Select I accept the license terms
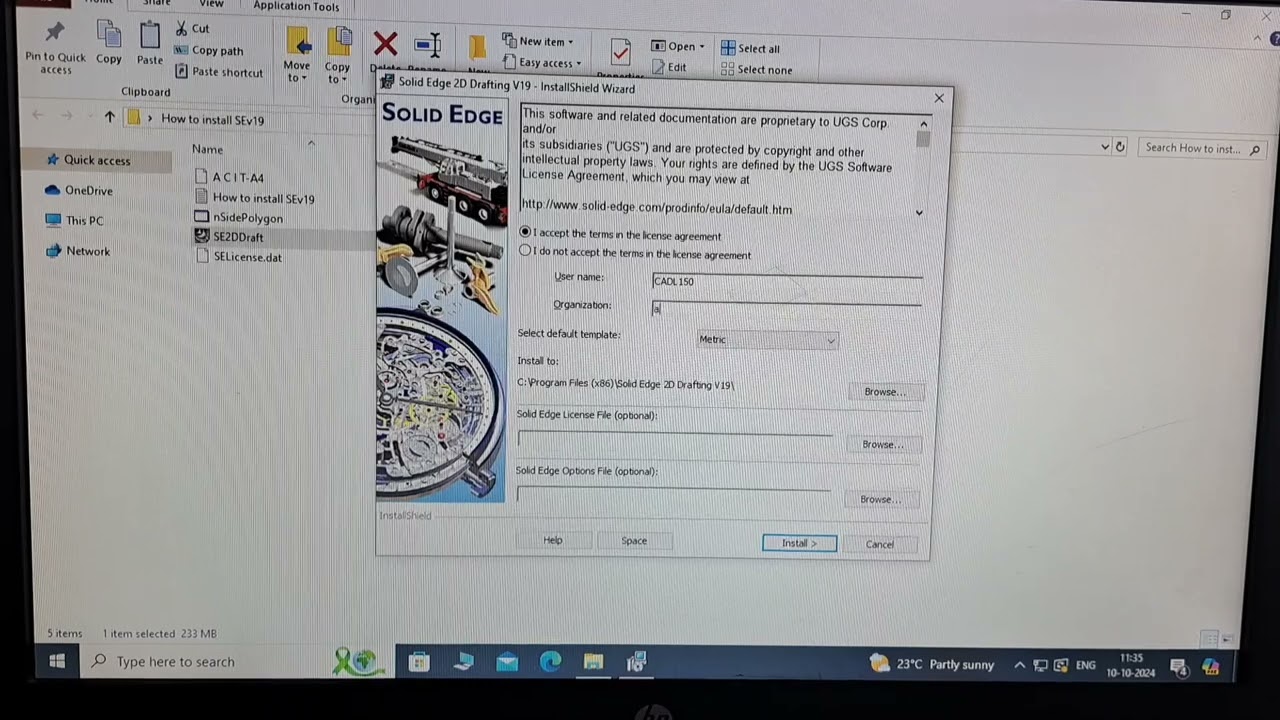The width and height of the screenshot is (1280, 720). point(526,233)
